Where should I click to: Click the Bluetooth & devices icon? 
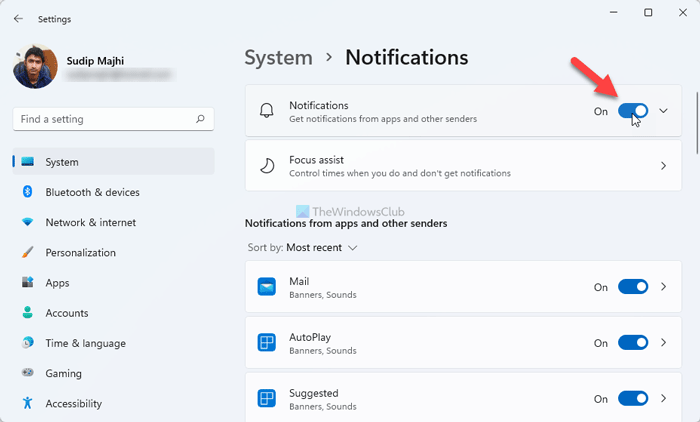27,192
